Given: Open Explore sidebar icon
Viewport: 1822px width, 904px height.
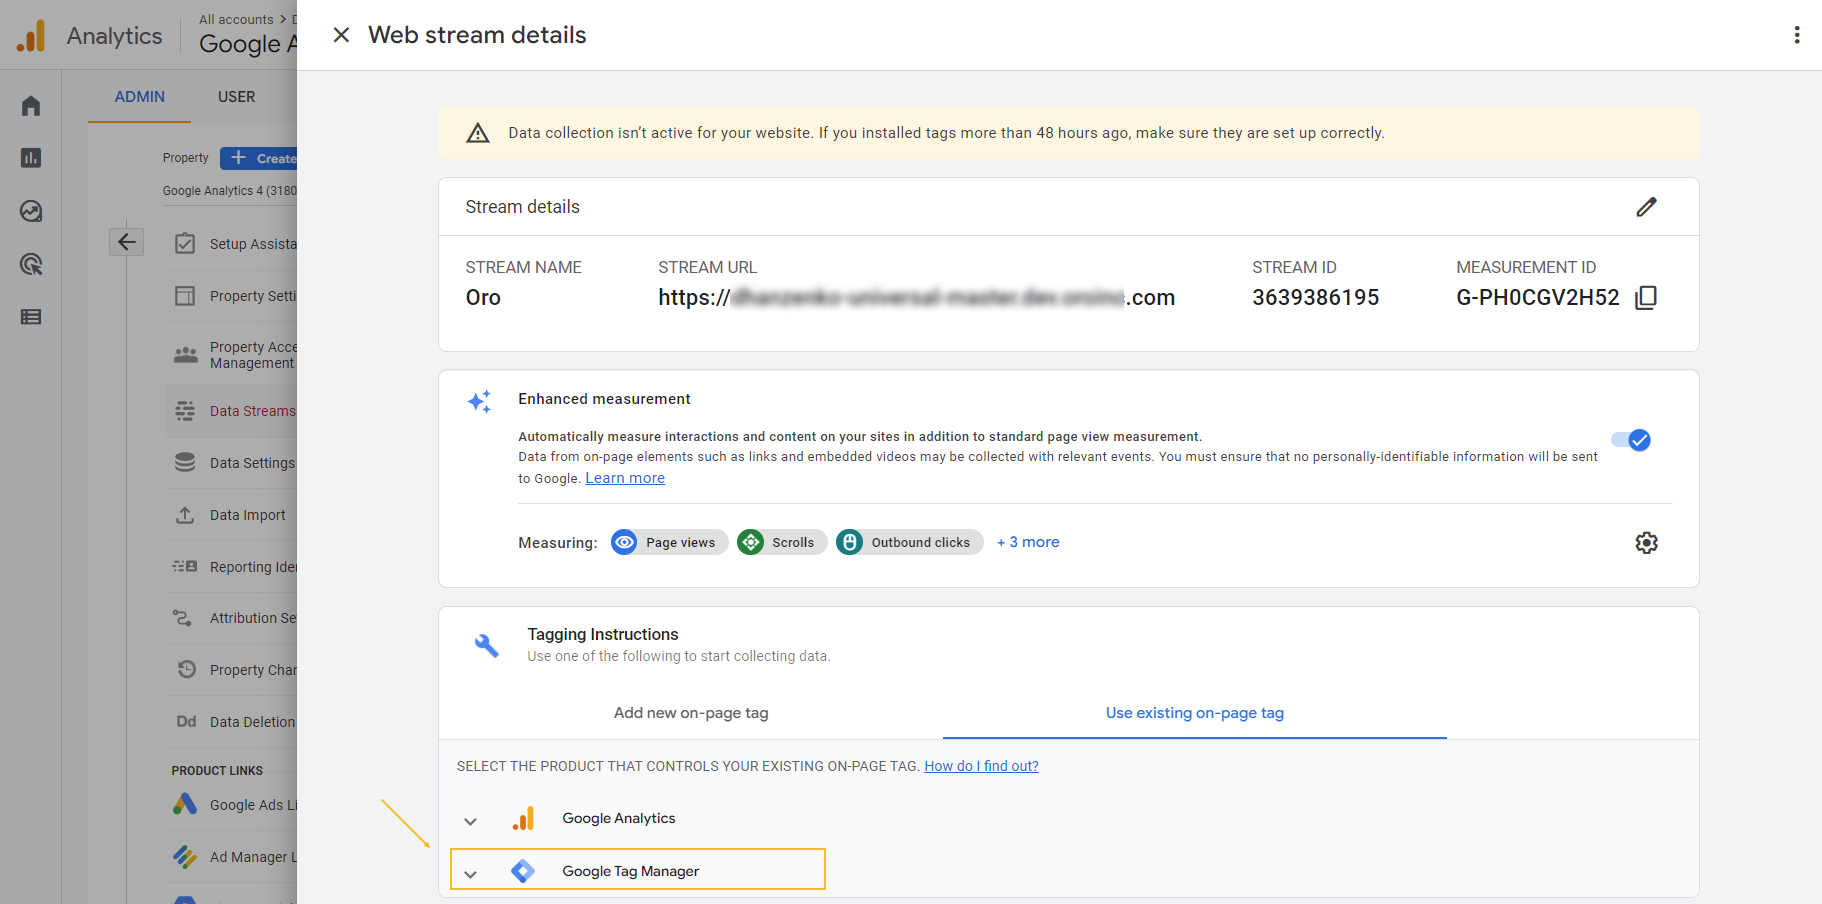Looking at the screenshot, I should (31, 211).
